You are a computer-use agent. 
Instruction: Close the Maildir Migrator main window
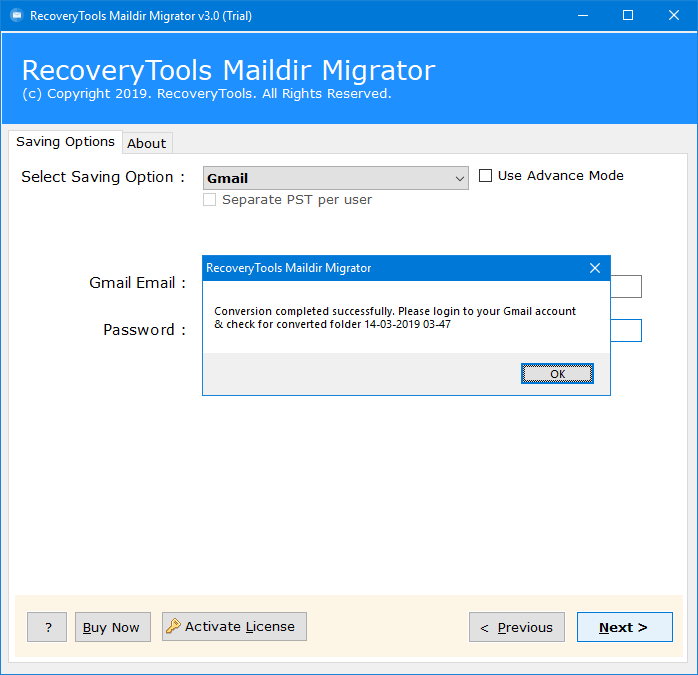coord(674,16)
